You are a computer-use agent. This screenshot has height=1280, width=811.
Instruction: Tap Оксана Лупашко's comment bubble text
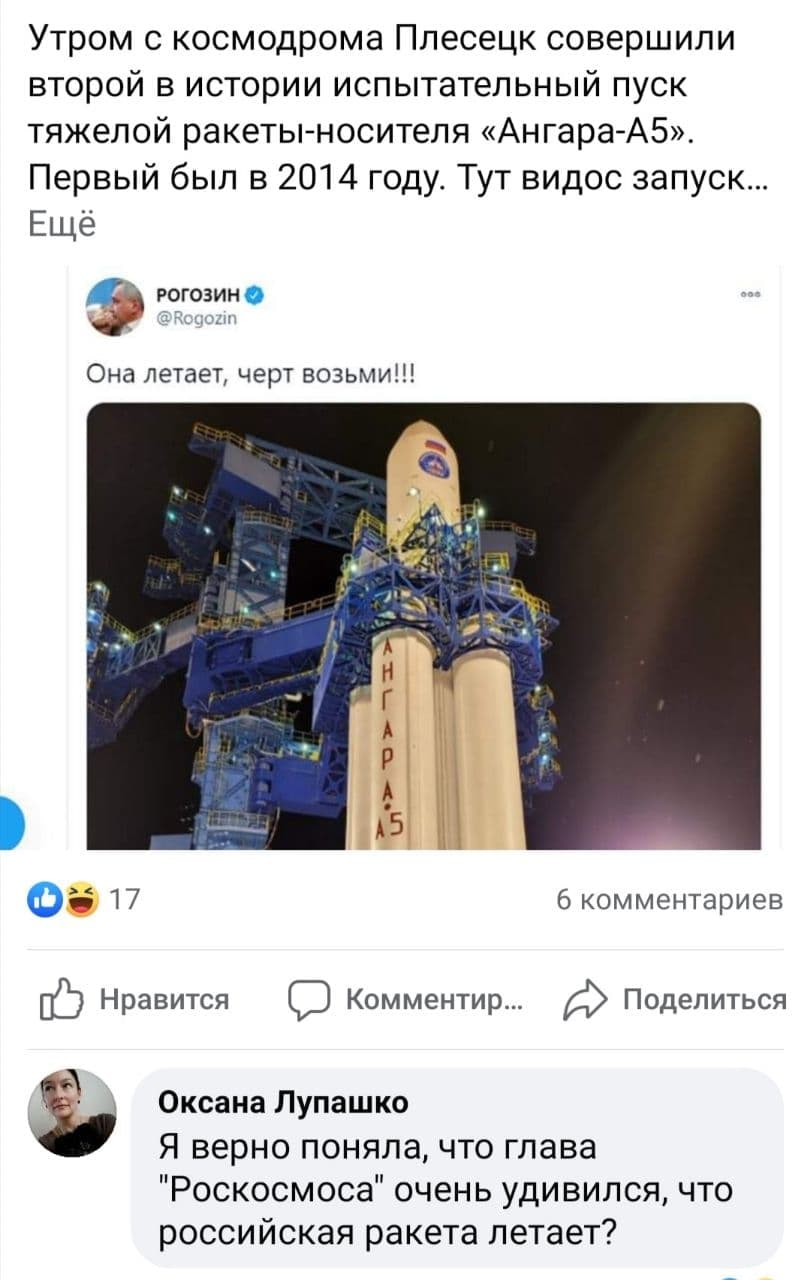446,1189
